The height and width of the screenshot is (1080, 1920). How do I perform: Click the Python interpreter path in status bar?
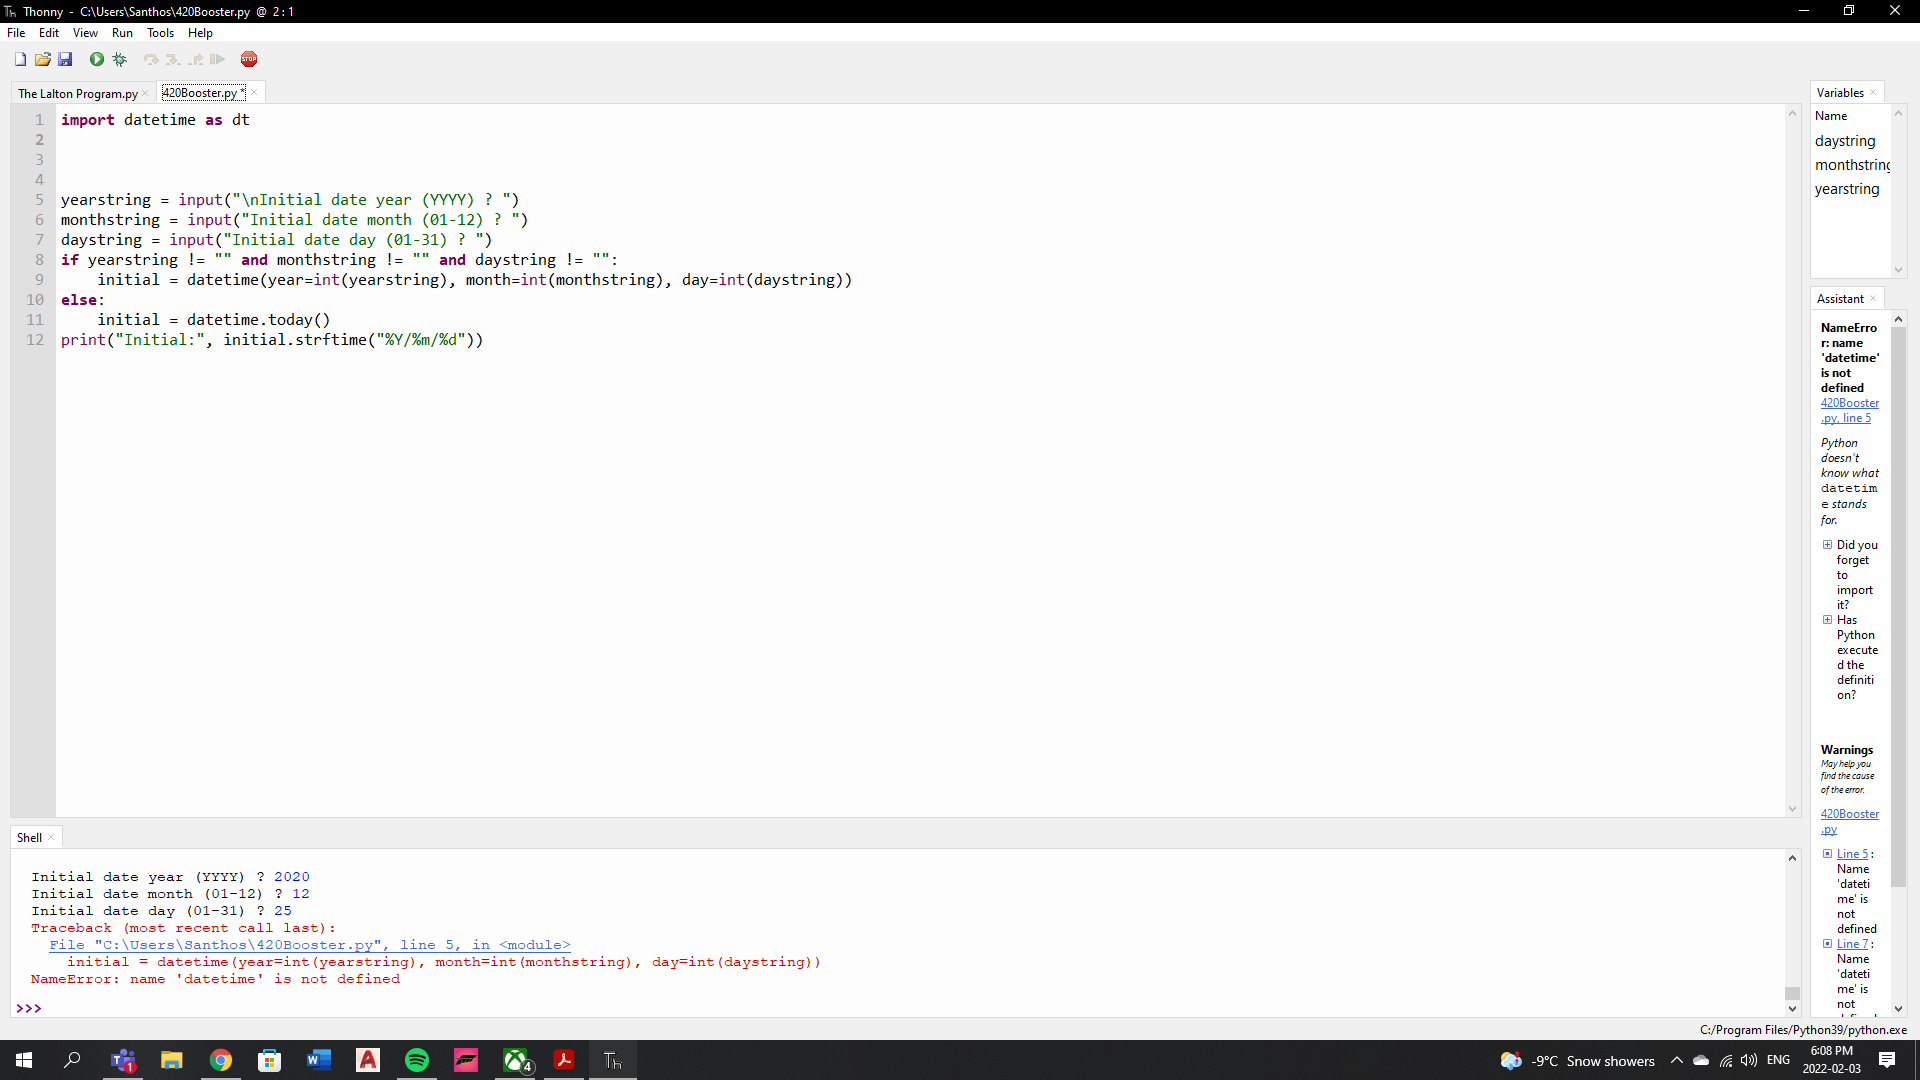pyautogui.click(x=1803, y=1030)
